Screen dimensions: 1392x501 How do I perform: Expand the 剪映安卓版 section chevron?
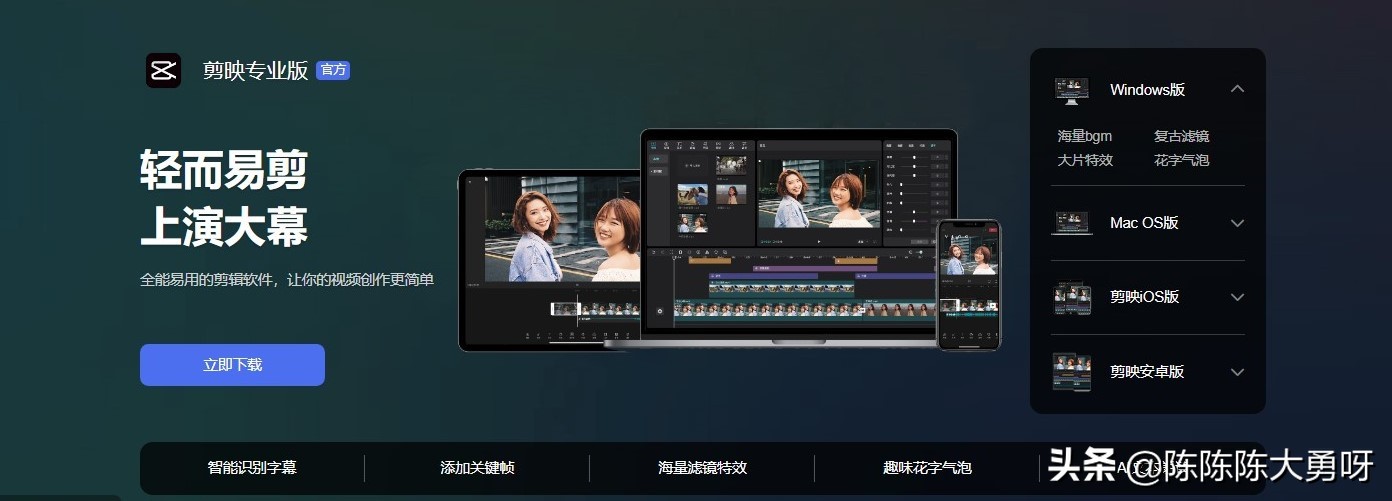tap(1237, 372)
